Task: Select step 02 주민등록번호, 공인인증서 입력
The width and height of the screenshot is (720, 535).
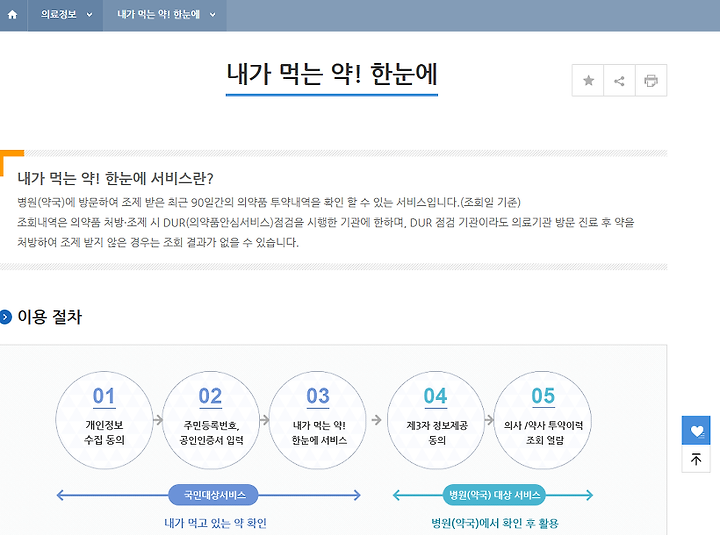Action: point(211,420)
